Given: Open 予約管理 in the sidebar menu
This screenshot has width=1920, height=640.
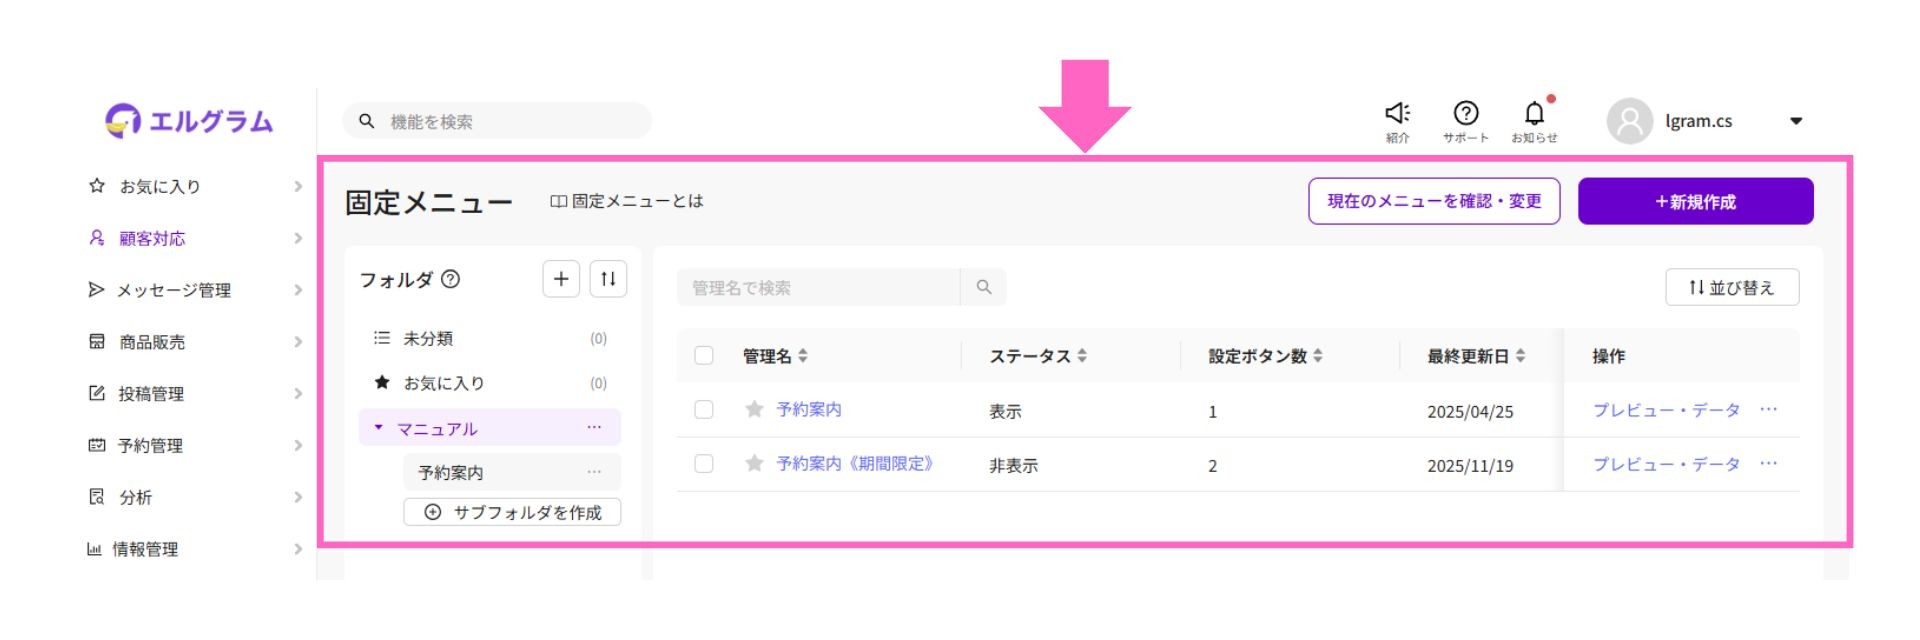Looking at the screenshot, I should pyautogui.click(x=150, y=446).
